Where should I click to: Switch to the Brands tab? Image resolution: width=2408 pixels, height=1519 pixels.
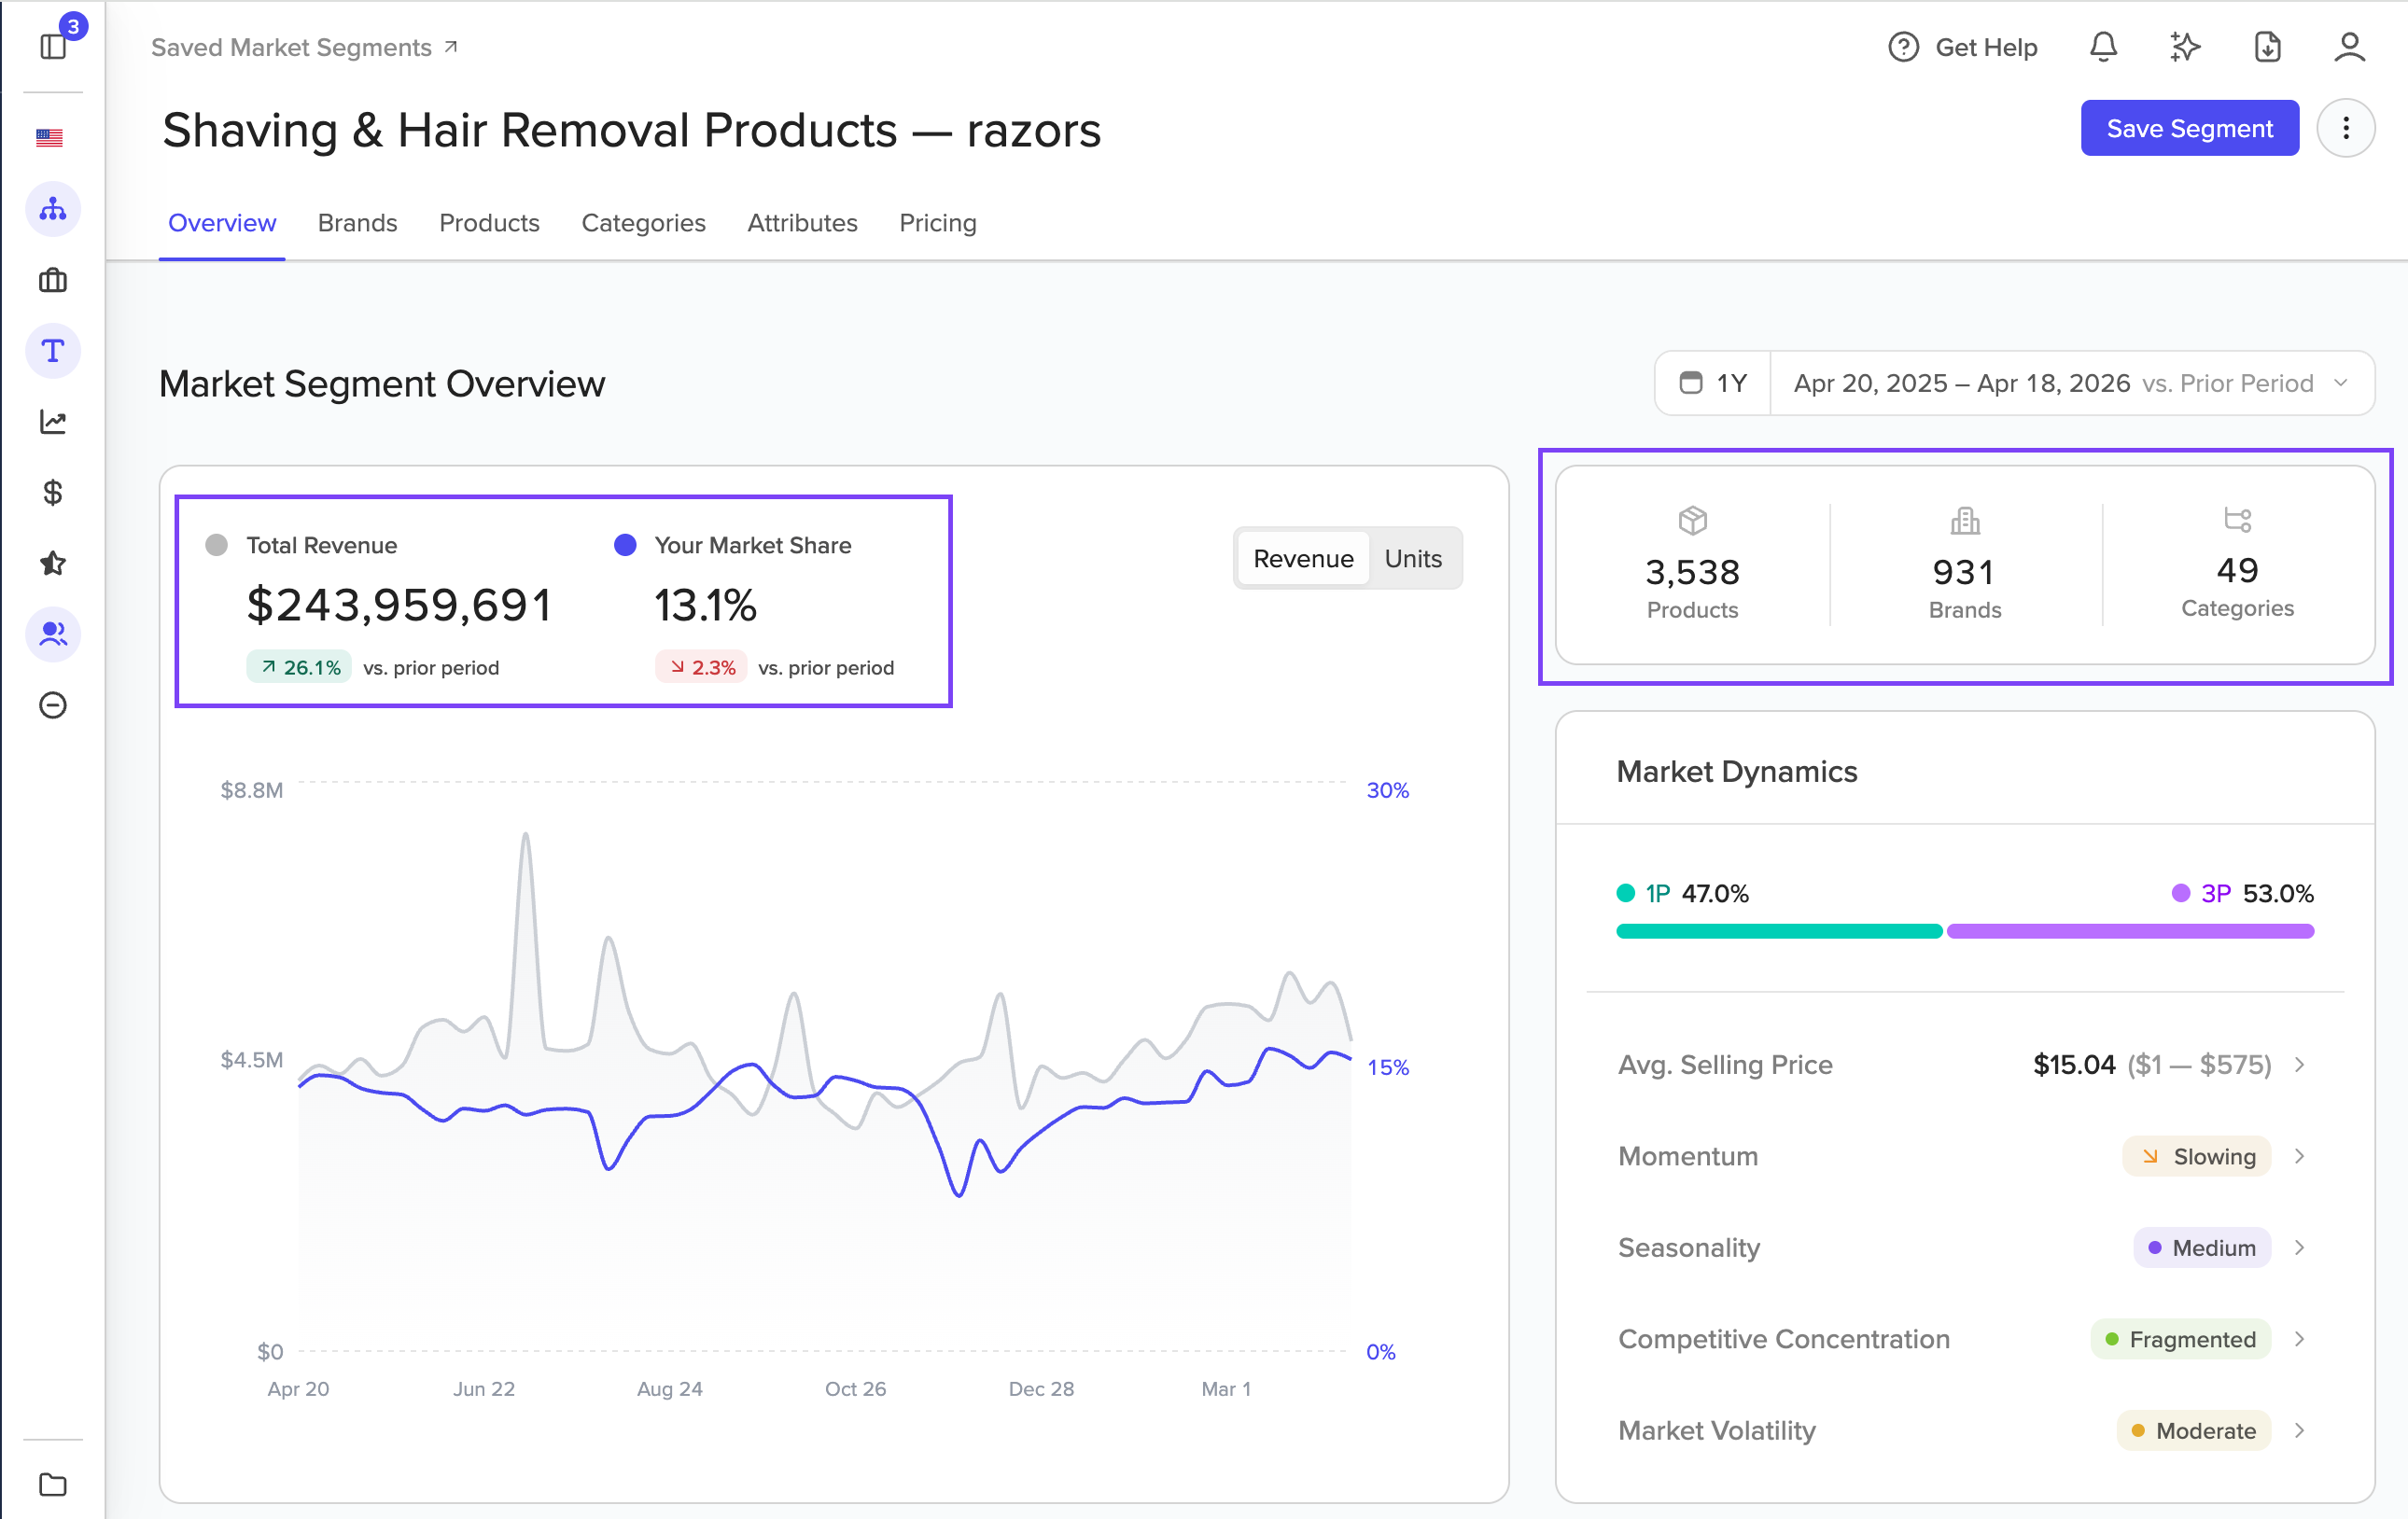[x=357, y=222]
